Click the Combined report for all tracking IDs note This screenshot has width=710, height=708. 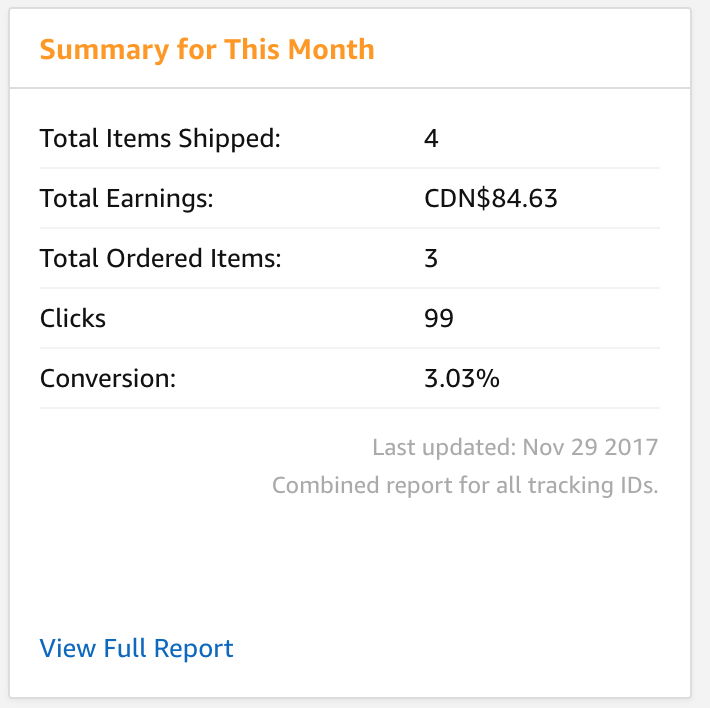465,485
